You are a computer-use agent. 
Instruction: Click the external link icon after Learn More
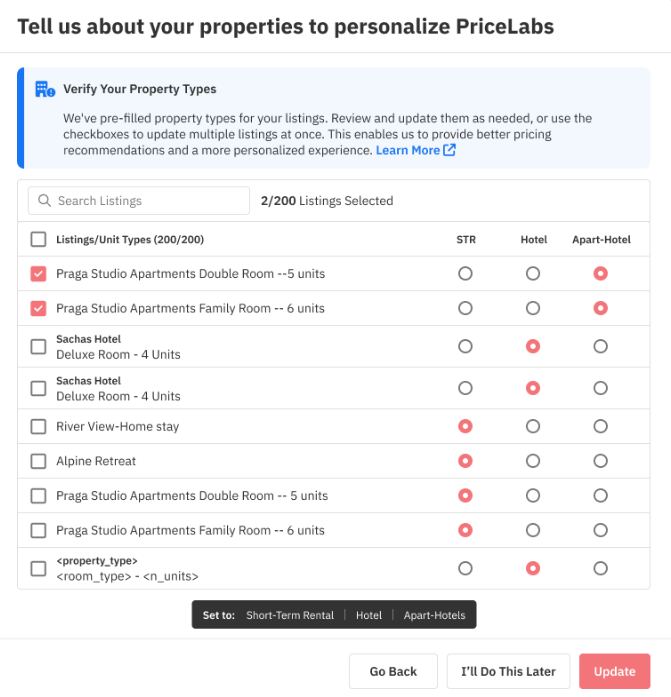click(449, 150)
